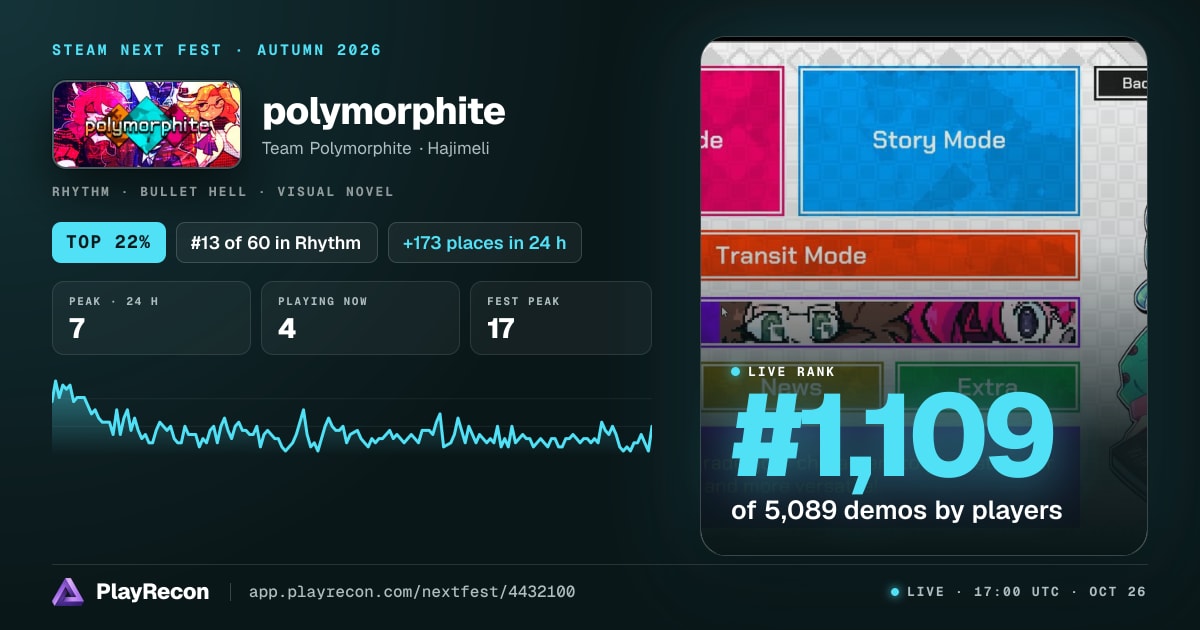
Task: Click the polymorphite game title
Action: [384, 112]
